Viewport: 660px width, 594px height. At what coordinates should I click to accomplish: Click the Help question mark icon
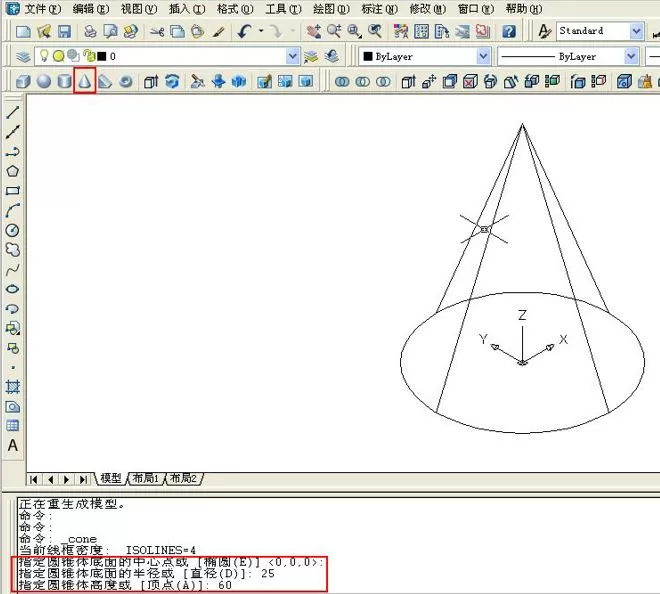pyautogui.click(x=509, y=32)
